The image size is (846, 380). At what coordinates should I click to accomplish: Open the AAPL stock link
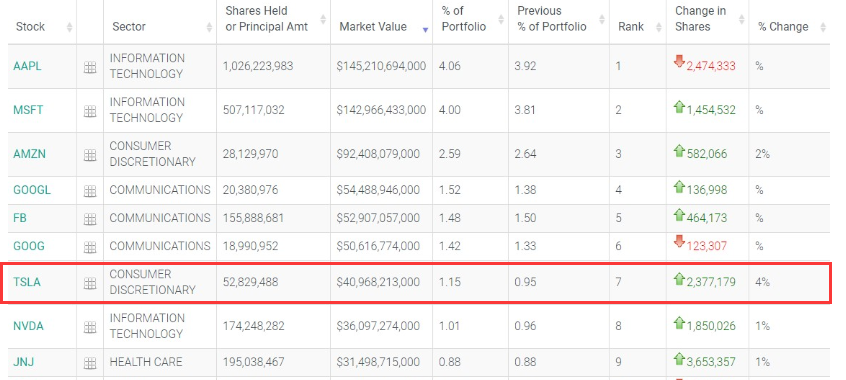tap(27, 66)
